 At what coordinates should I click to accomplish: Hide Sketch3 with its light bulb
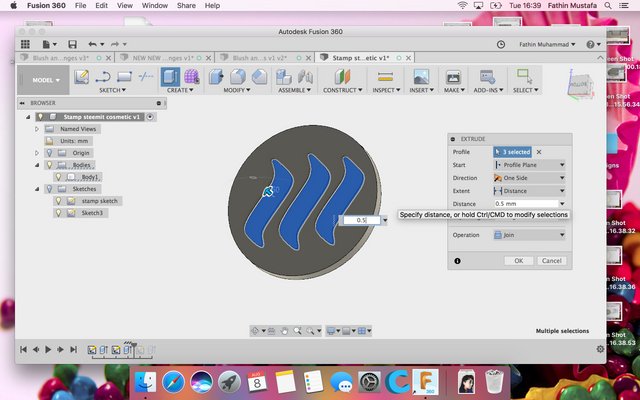(x=58, y=213)
